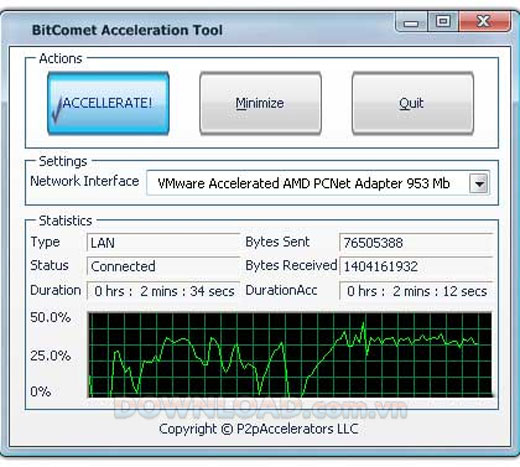Close the BitComet Acceleration Tool window
Viewport: 520px width, 467px height.
pos(484,22)
